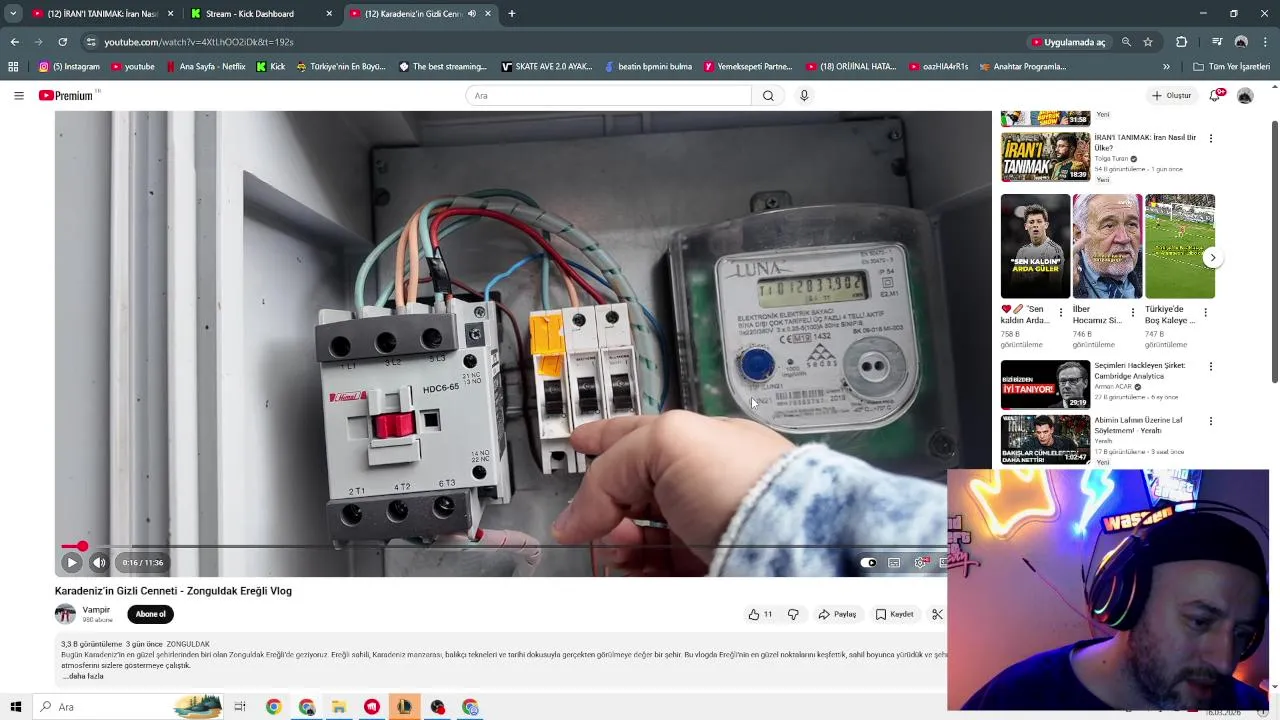The height and width of the screenshot is (720, 1280).
Task: Click the Oluştur create button
Action: coord(1171,95)
